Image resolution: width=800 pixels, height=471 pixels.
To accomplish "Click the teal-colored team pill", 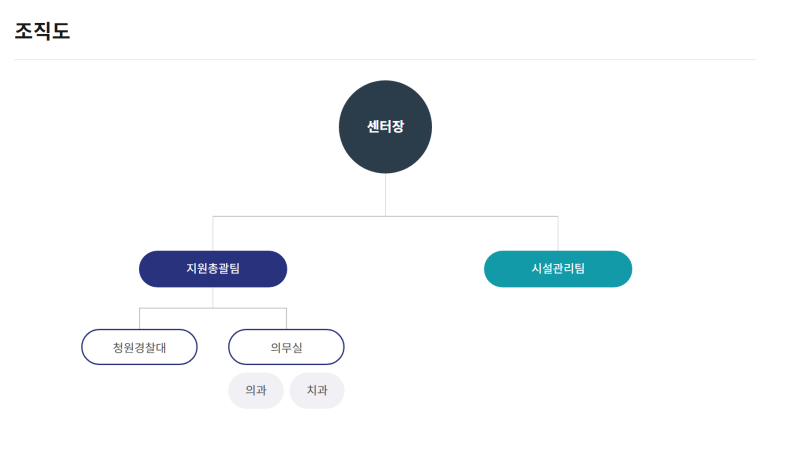I will click(558, 269).
